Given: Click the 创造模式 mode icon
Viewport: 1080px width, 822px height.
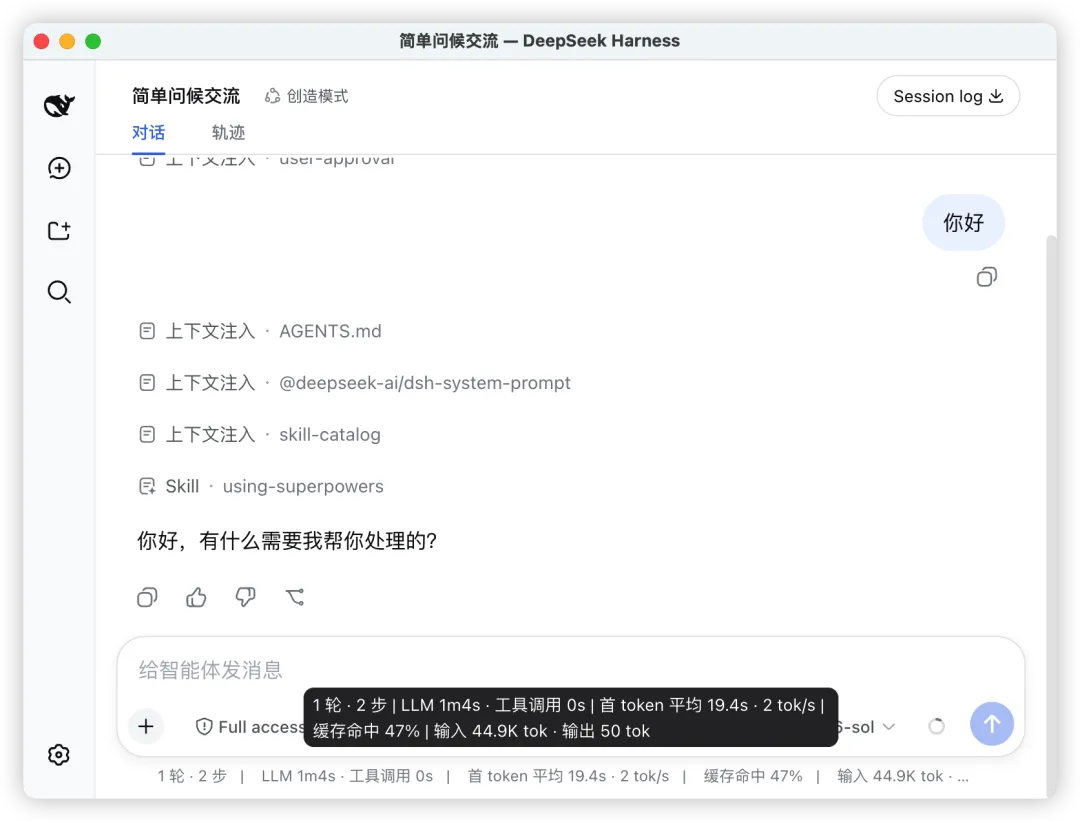Looking at the screenshot, I should [273, 96].
